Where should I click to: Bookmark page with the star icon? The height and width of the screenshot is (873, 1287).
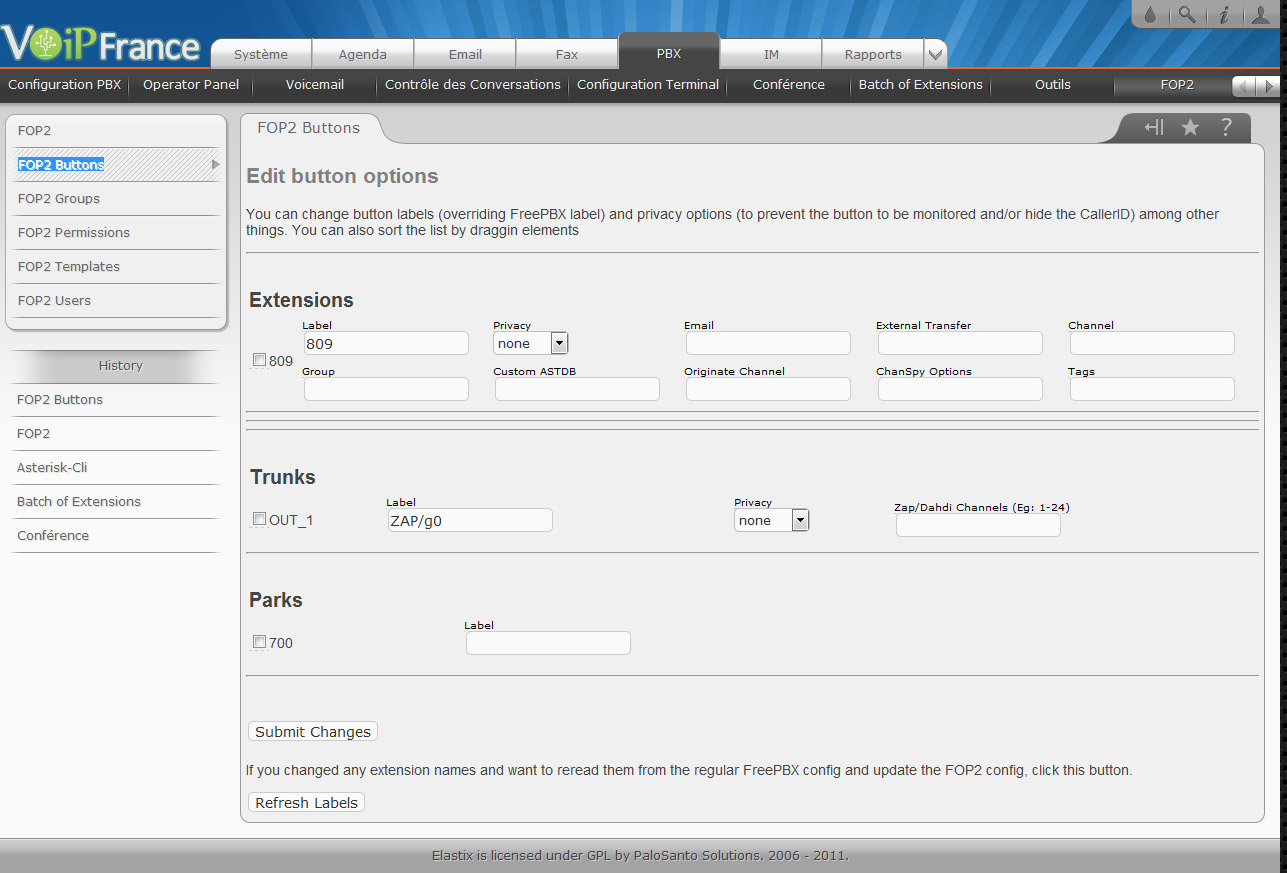1190,127
